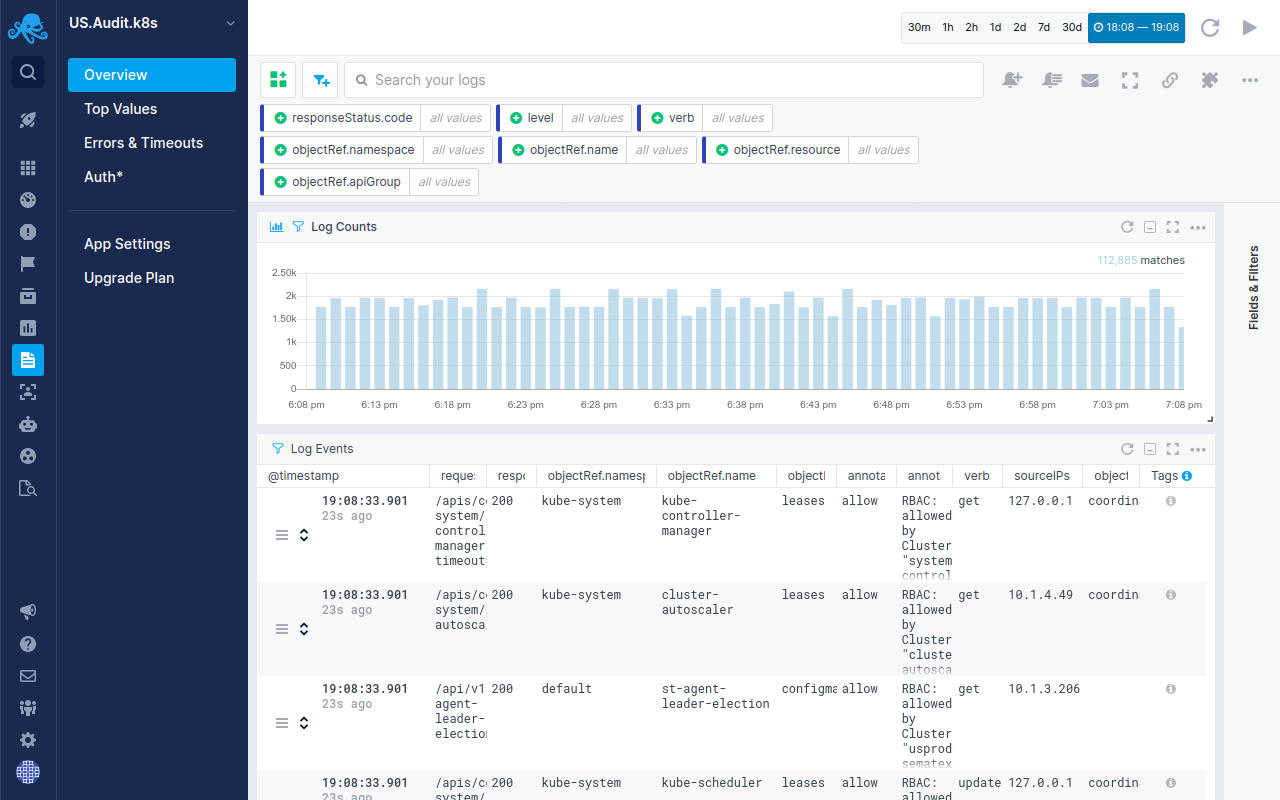Click the email report envelope icon
This screenshot has width=1280, height=800.
tap(1090, 80)
